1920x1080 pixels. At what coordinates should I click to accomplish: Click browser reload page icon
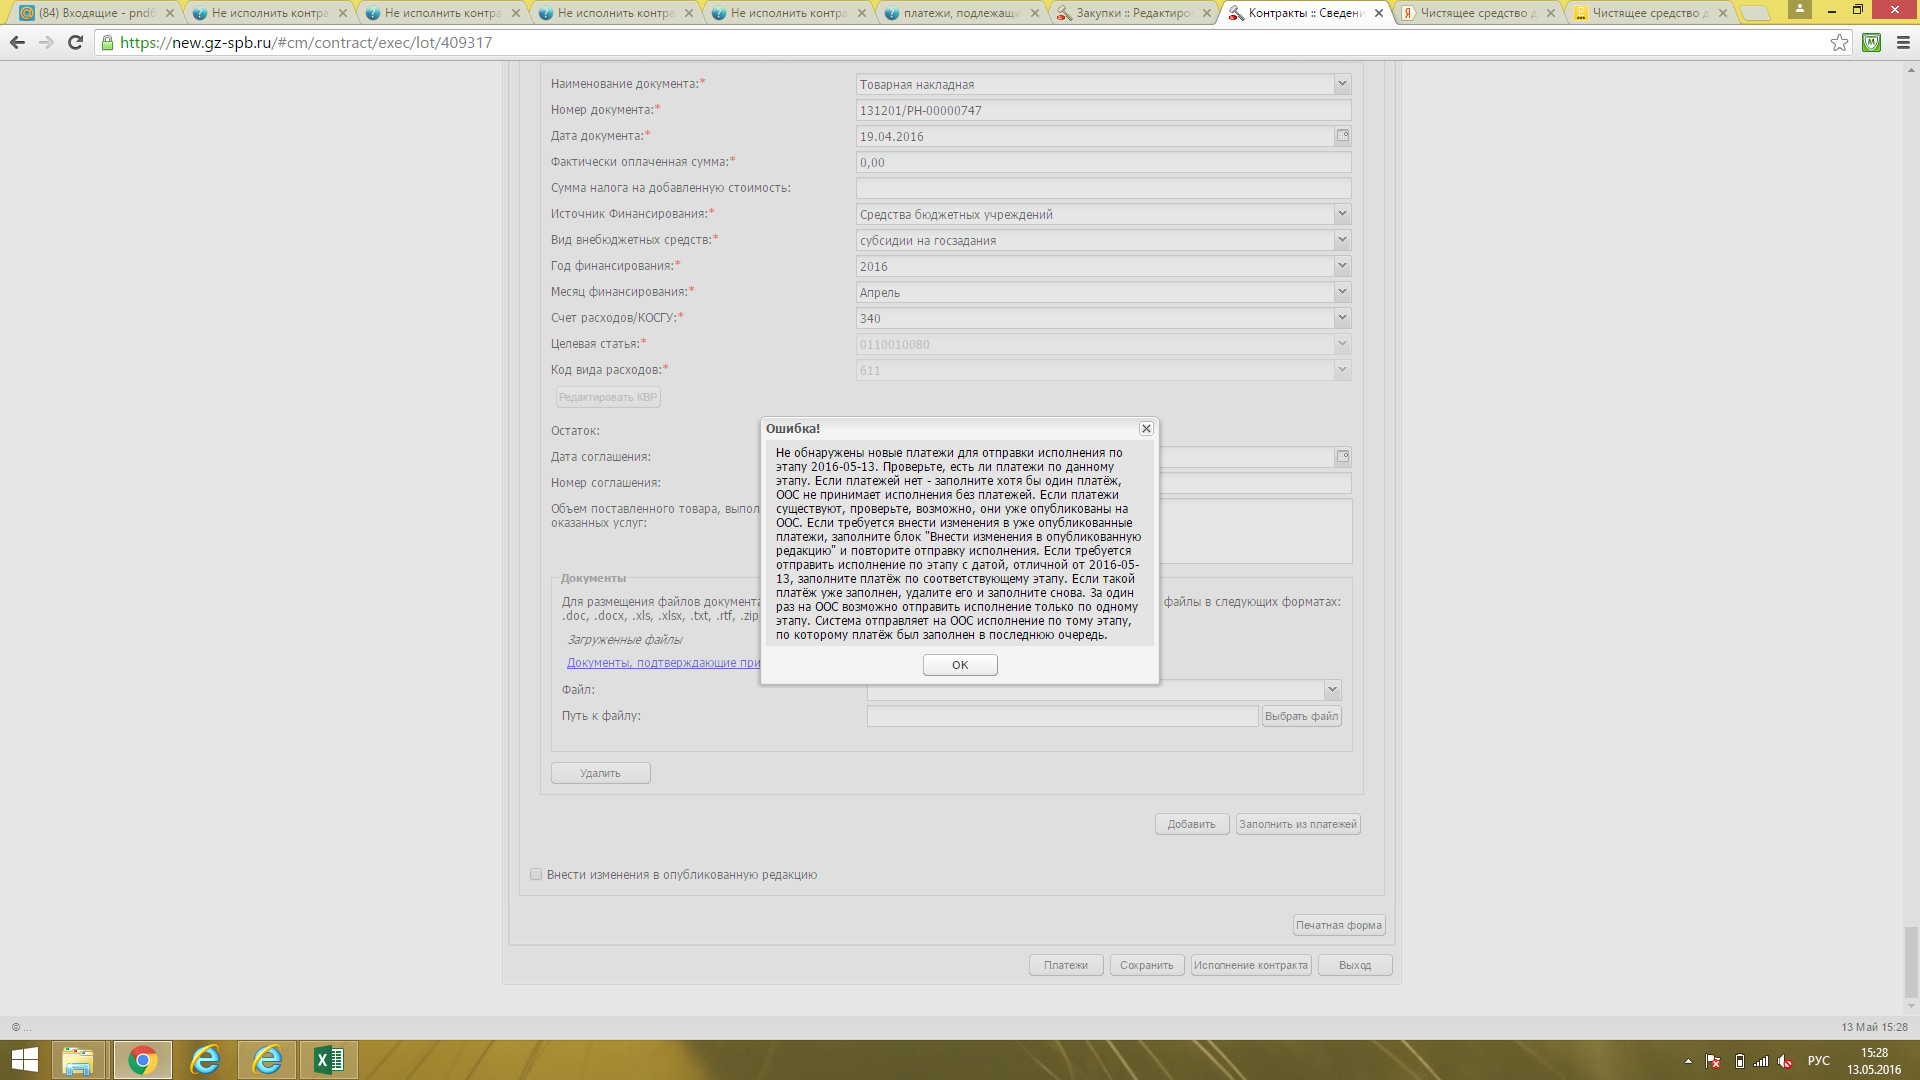75,42
